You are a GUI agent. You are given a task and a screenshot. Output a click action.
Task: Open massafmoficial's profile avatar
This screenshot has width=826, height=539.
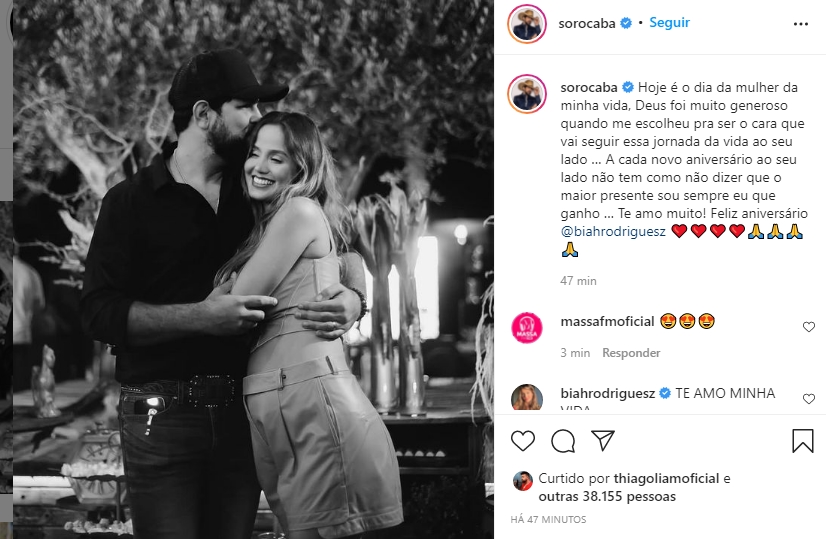526,328
